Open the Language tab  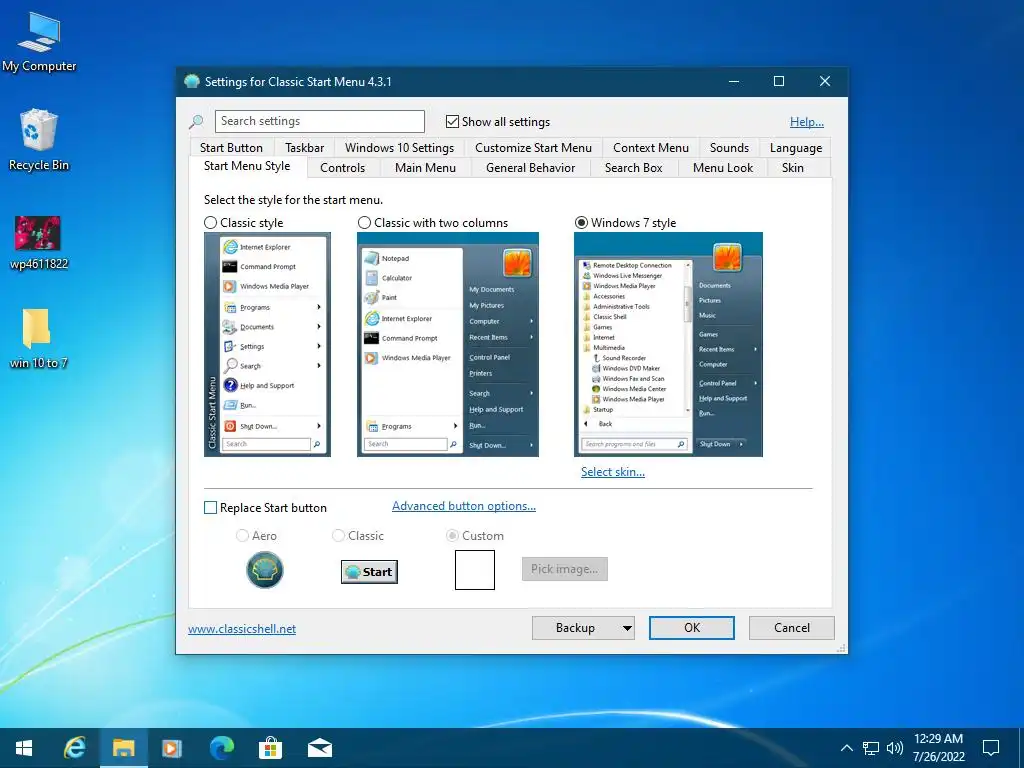pos(795,148)
